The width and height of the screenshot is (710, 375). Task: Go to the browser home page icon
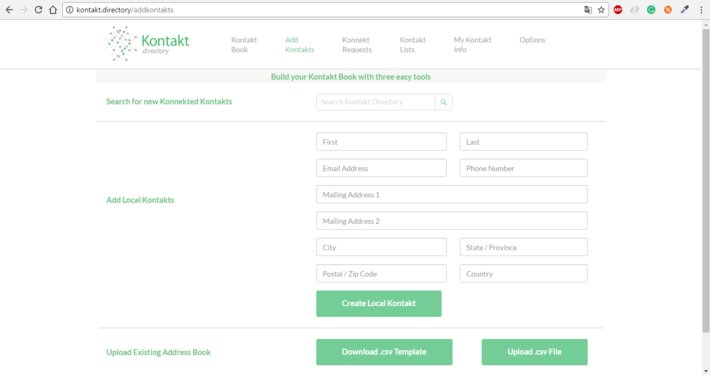pos(53,10)
